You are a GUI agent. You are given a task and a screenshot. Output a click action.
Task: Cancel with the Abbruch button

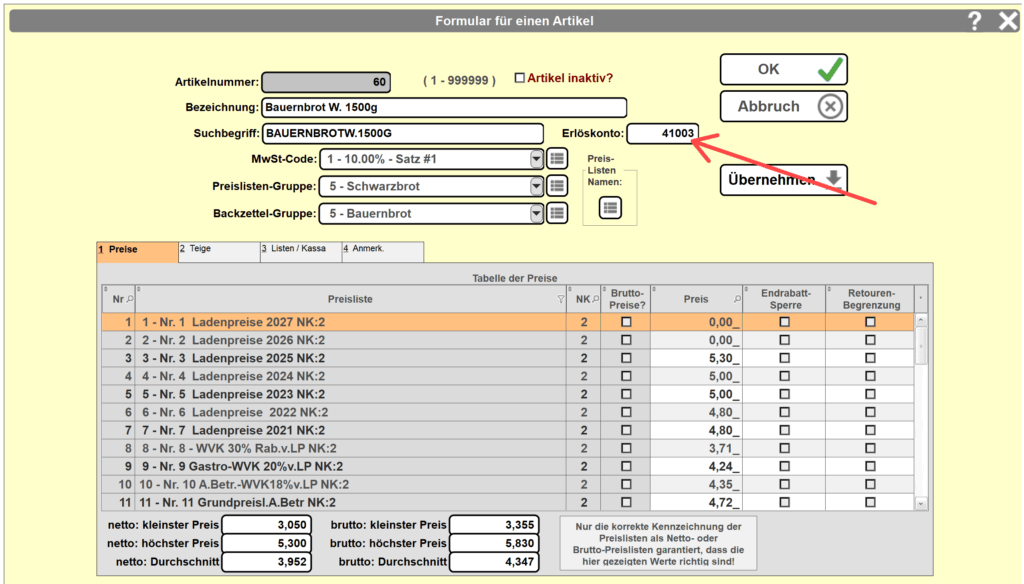coord(783,106)
